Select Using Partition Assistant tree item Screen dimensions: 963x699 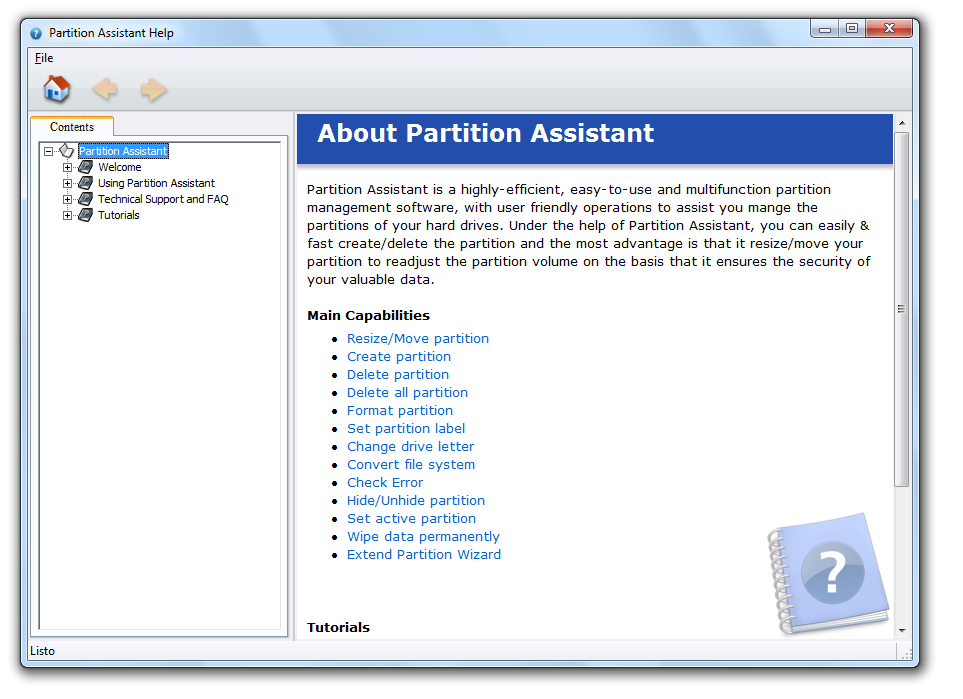click(156, 183)
